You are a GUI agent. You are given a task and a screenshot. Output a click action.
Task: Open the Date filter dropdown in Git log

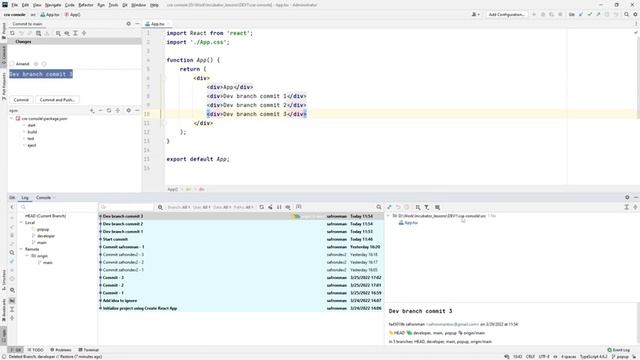coord(222,207)
